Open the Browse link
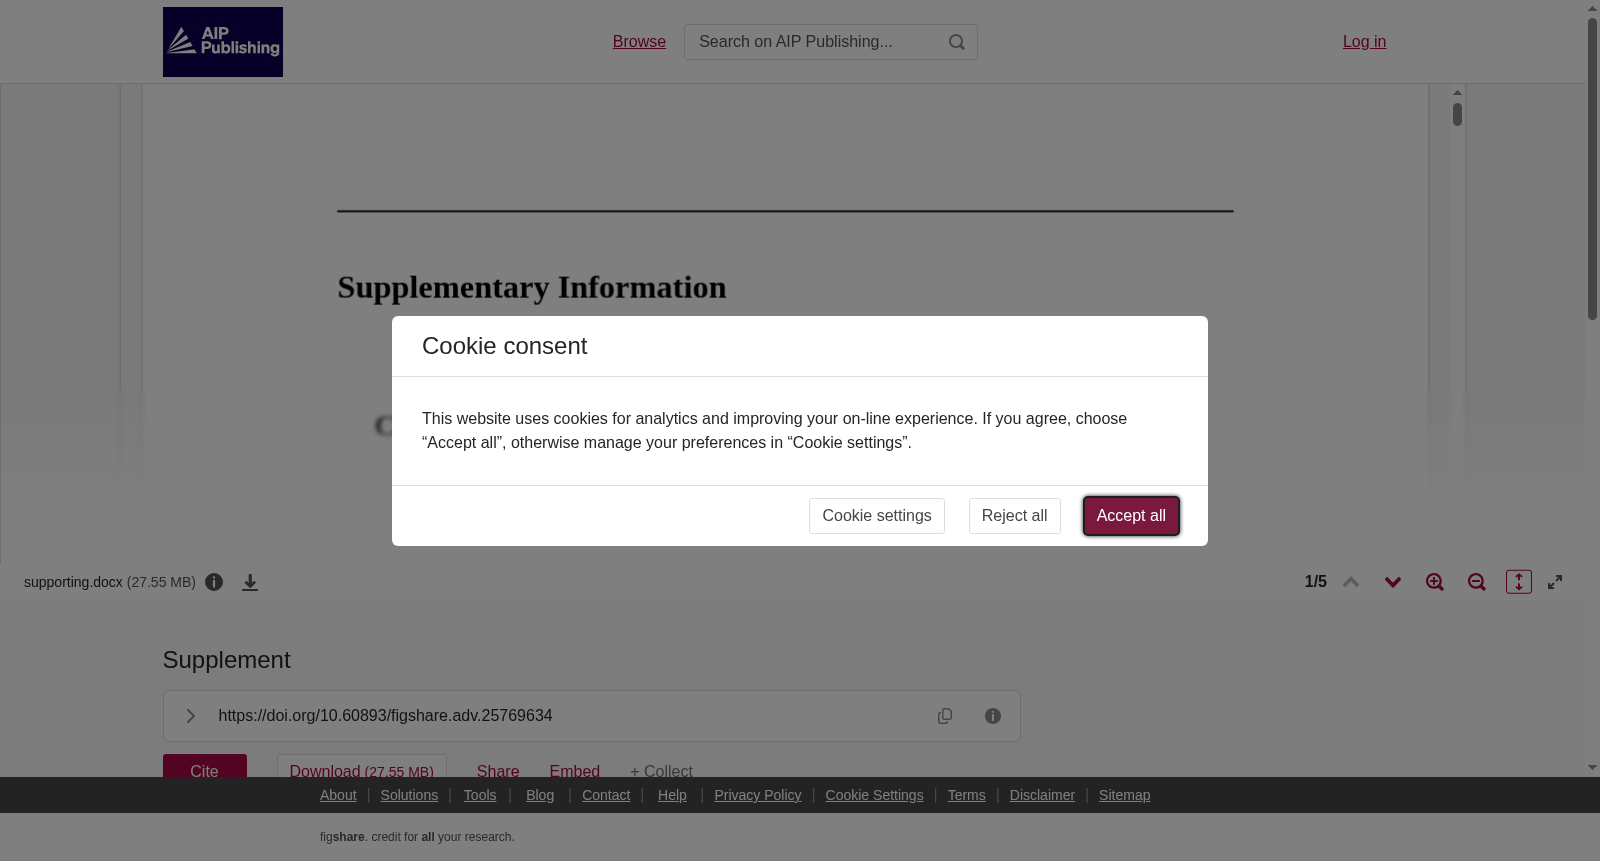The height and width of the screenshot is (861, 1600). pyautogui.click(x=639, y=42)
